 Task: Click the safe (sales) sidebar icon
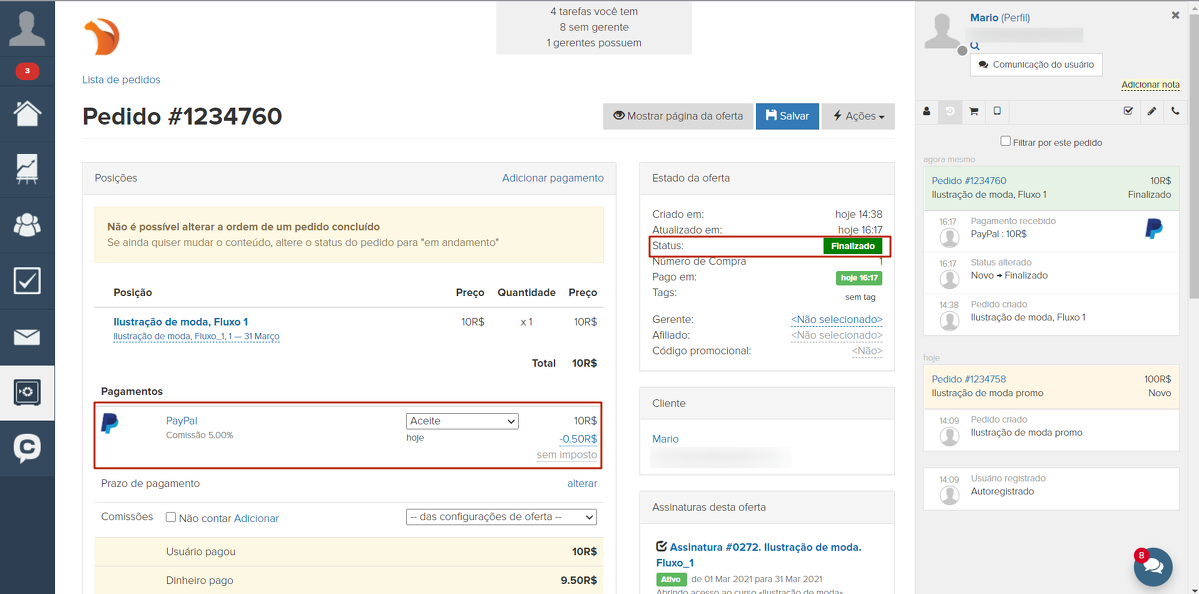pos(27,393)
